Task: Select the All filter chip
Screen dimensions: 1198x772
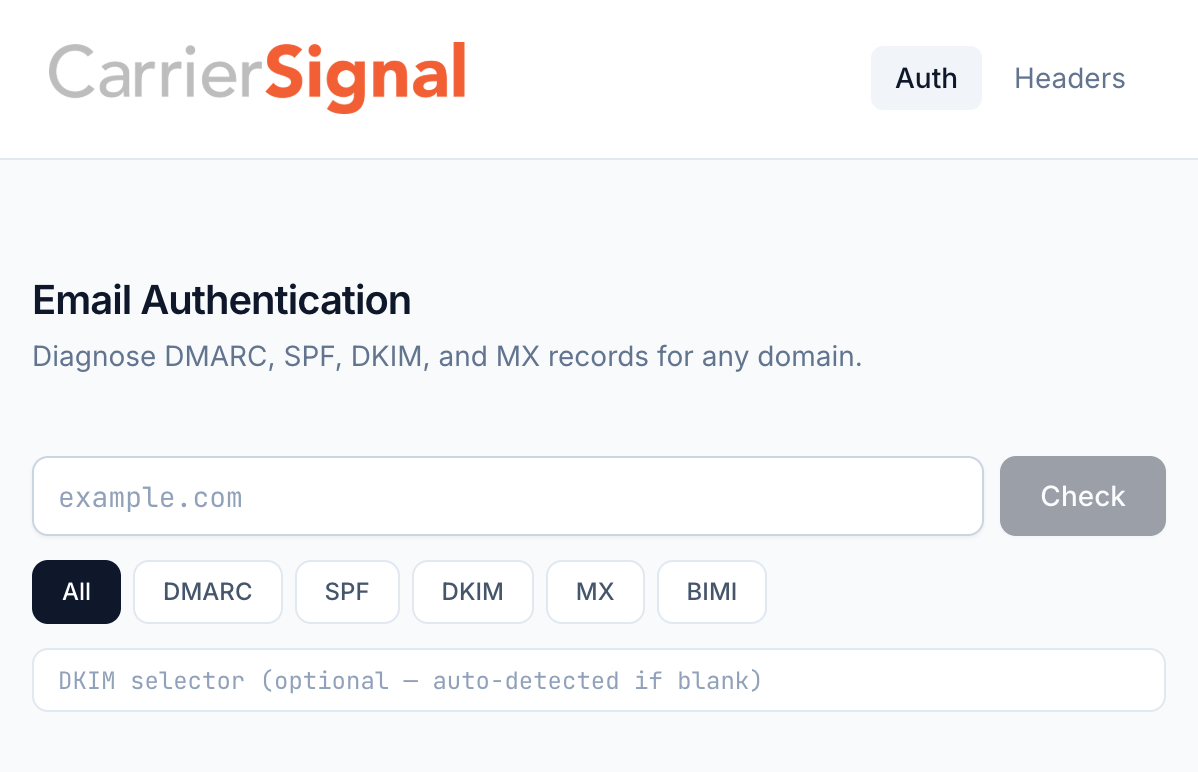Action: pyautogui.click(x=76, y=591)
